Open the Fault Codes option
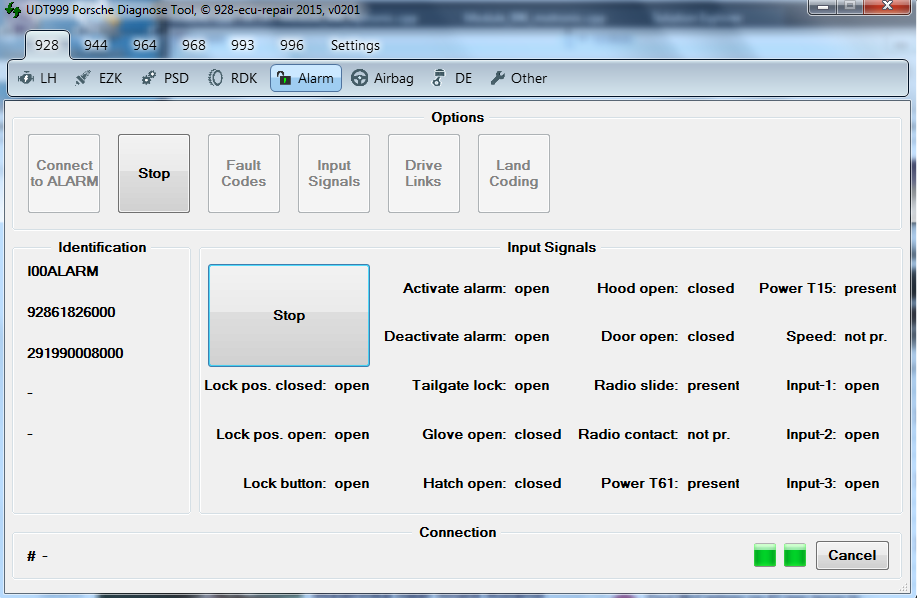This screenshot has width=917, height=598. (x=244, y=173)
